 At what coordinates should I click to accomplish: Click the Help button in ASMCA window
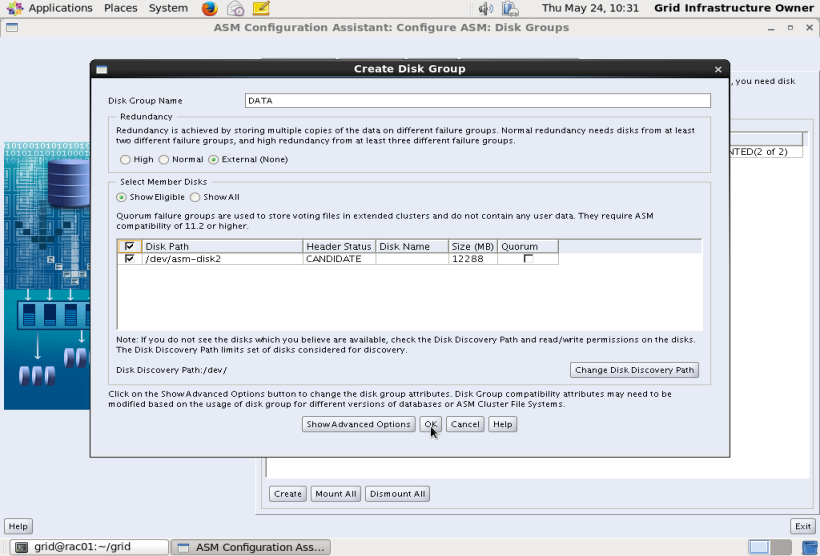[18, 526]
